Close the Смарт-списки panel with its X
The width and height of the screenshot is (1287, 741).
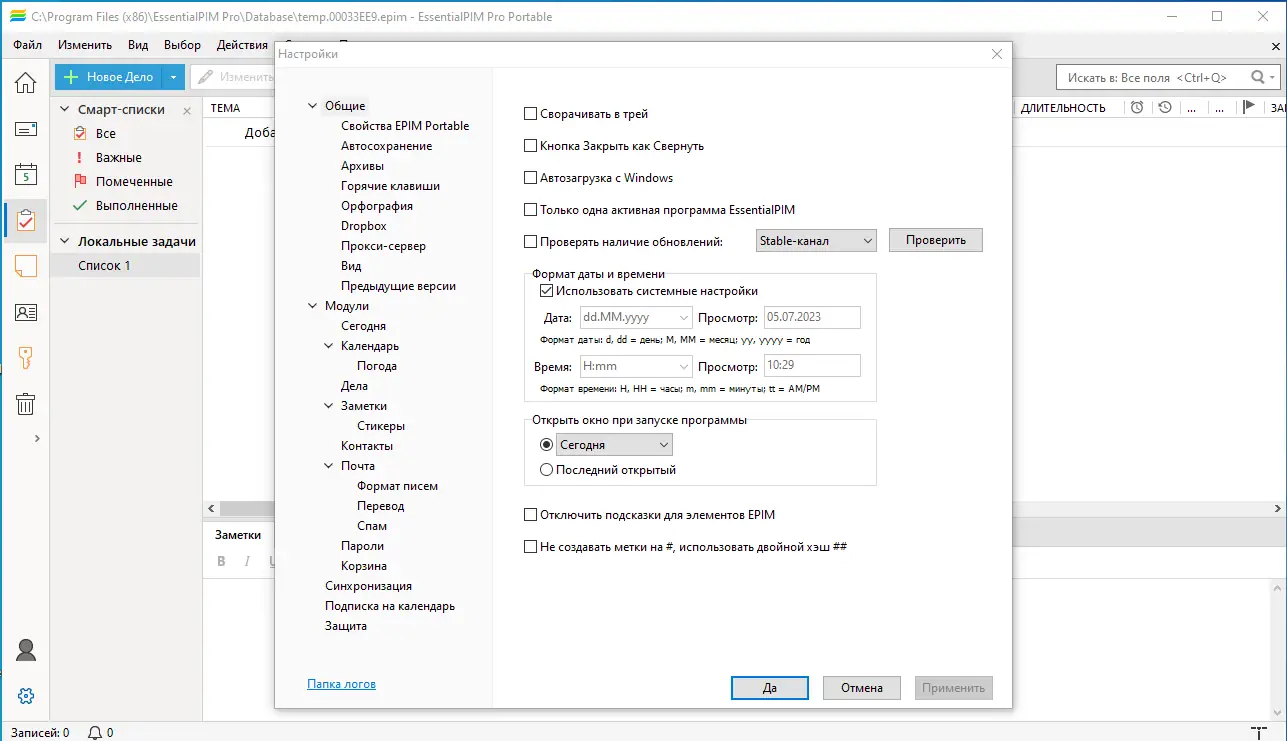point(187,110)
